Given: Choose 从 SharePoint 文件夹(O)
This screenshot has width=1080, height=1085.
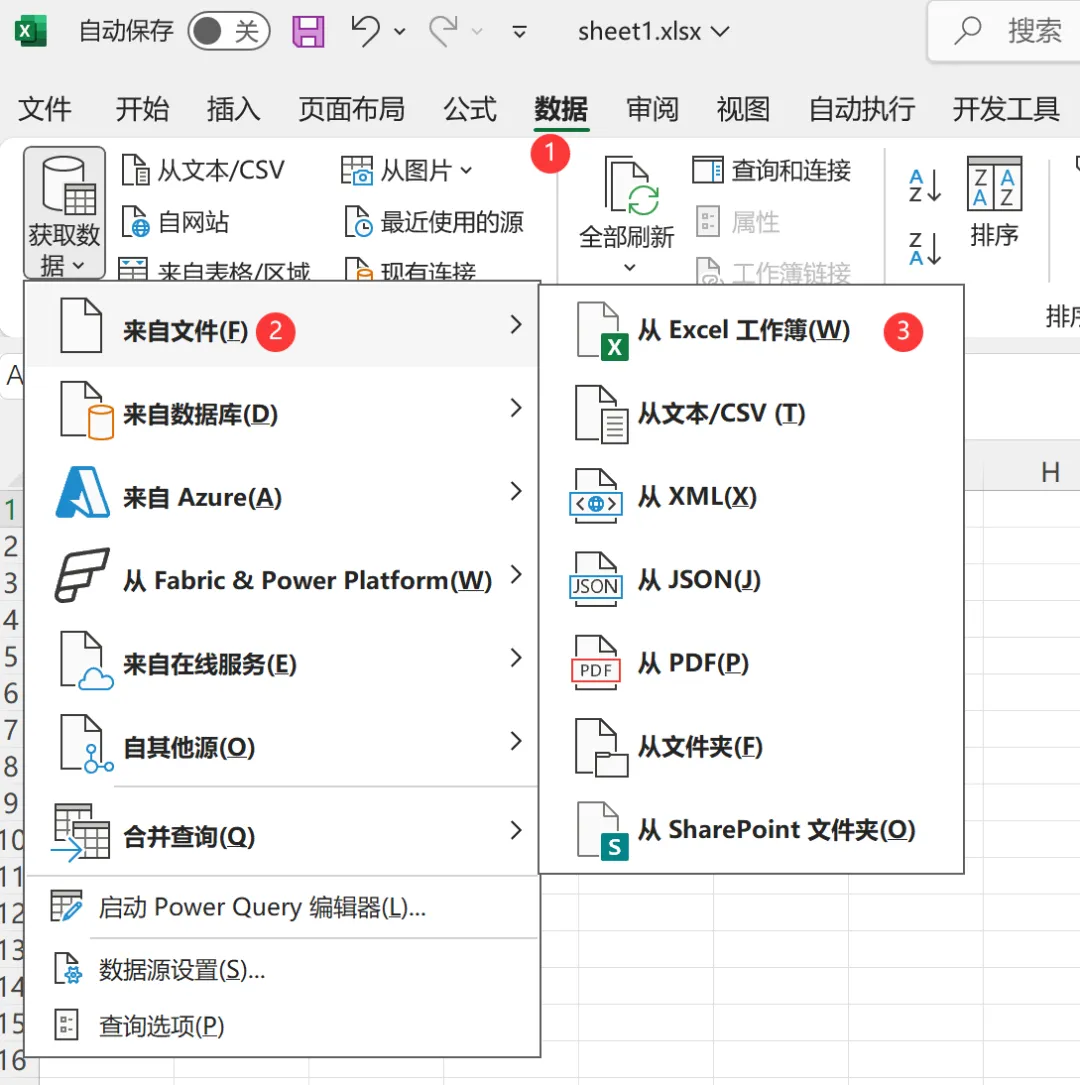Looking at the screenshot, I should [x=751, y=830].
